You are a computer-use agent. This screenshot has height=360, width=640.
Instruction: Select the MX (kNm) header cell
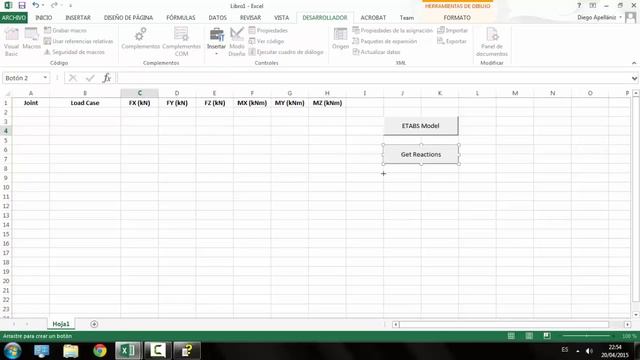pyautogui.click(x=252, y=103)
